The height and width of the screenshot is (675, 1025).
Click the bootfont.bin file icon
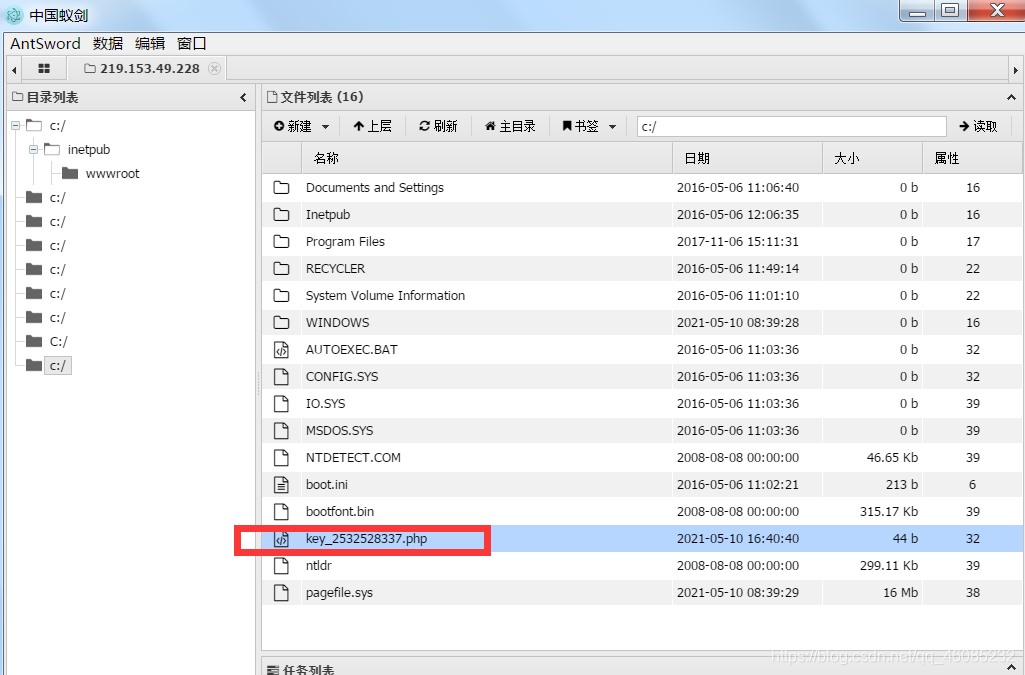pos(281,512)
